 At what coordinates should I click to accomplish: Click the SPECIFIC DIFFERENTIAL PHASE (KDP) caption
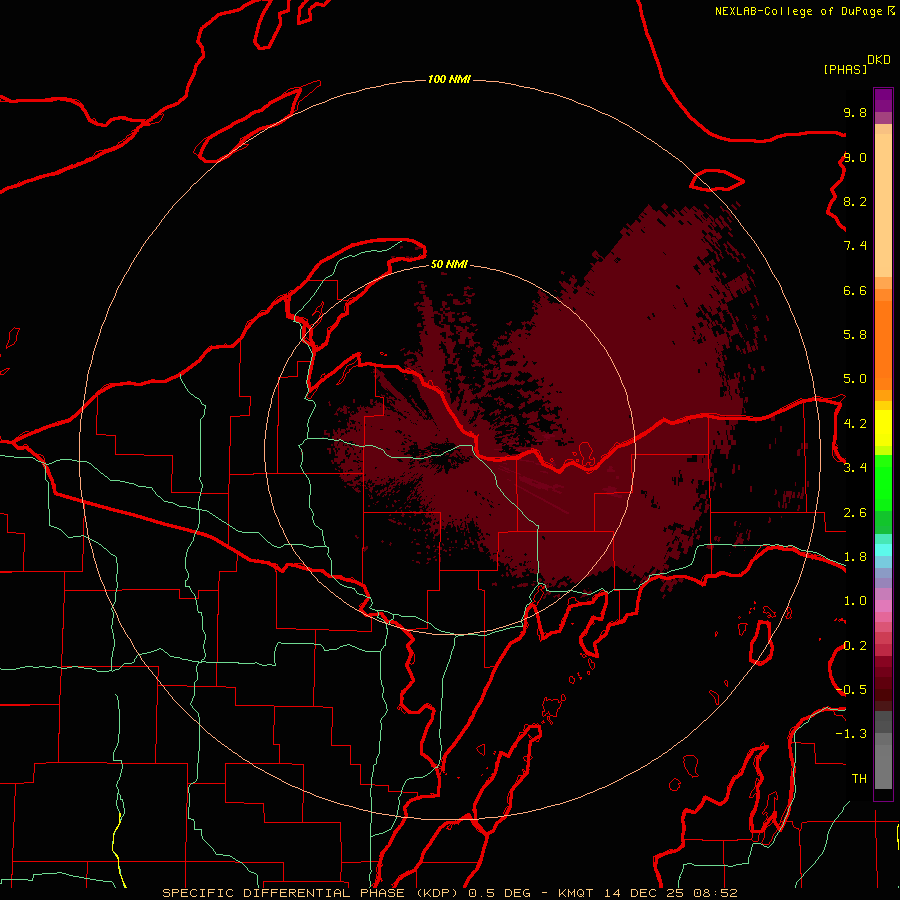tap(312, 893)
